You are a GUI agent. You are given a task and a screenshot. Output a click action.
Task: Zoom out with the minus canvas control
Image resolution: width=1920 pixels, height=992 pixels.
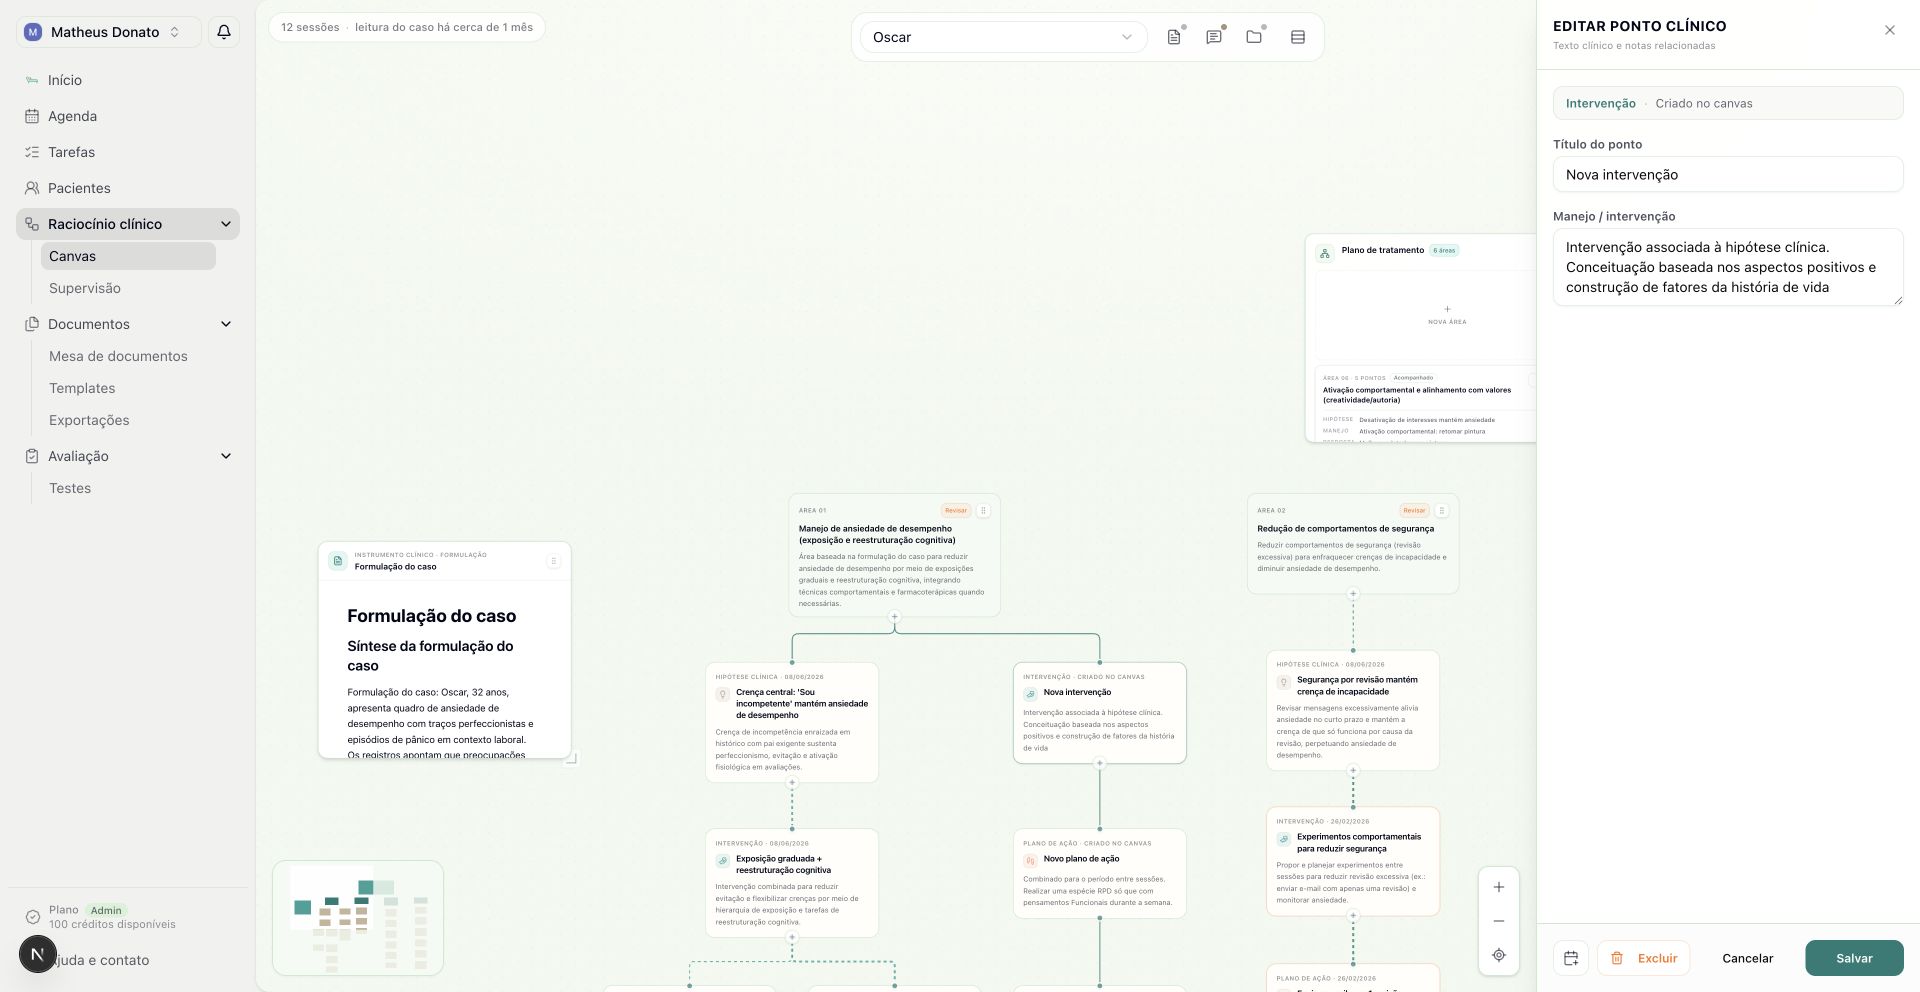pos(1499,921)
